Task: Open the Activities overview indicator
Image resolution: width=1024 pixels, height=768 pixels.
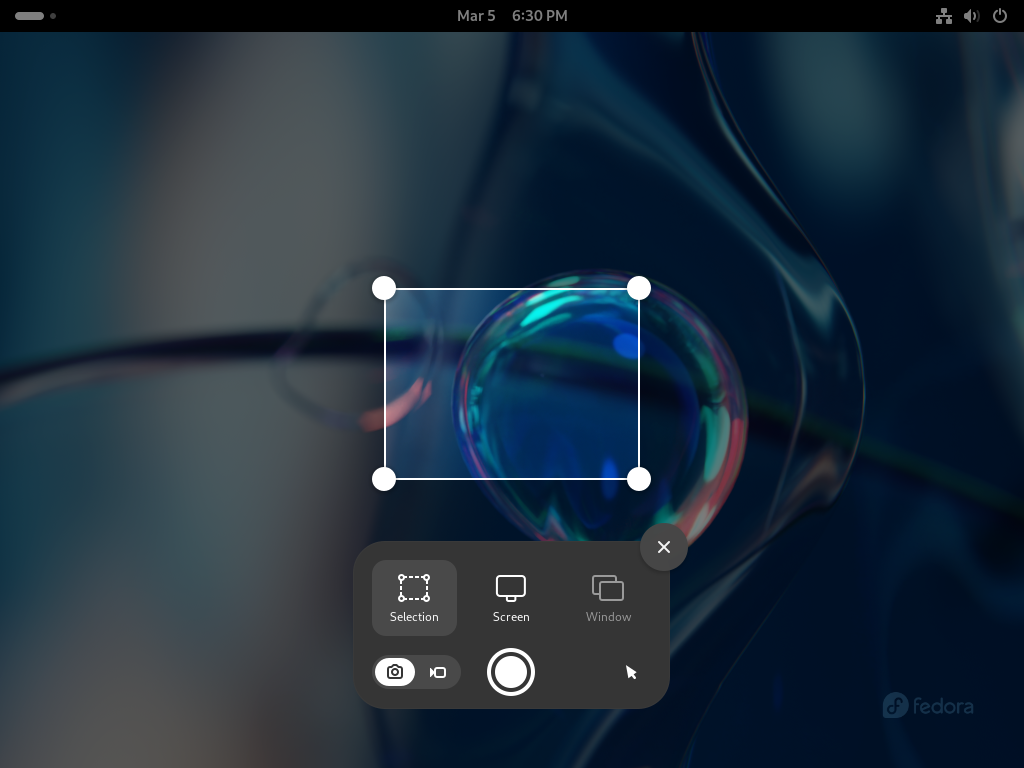Action: pos(35,16)
